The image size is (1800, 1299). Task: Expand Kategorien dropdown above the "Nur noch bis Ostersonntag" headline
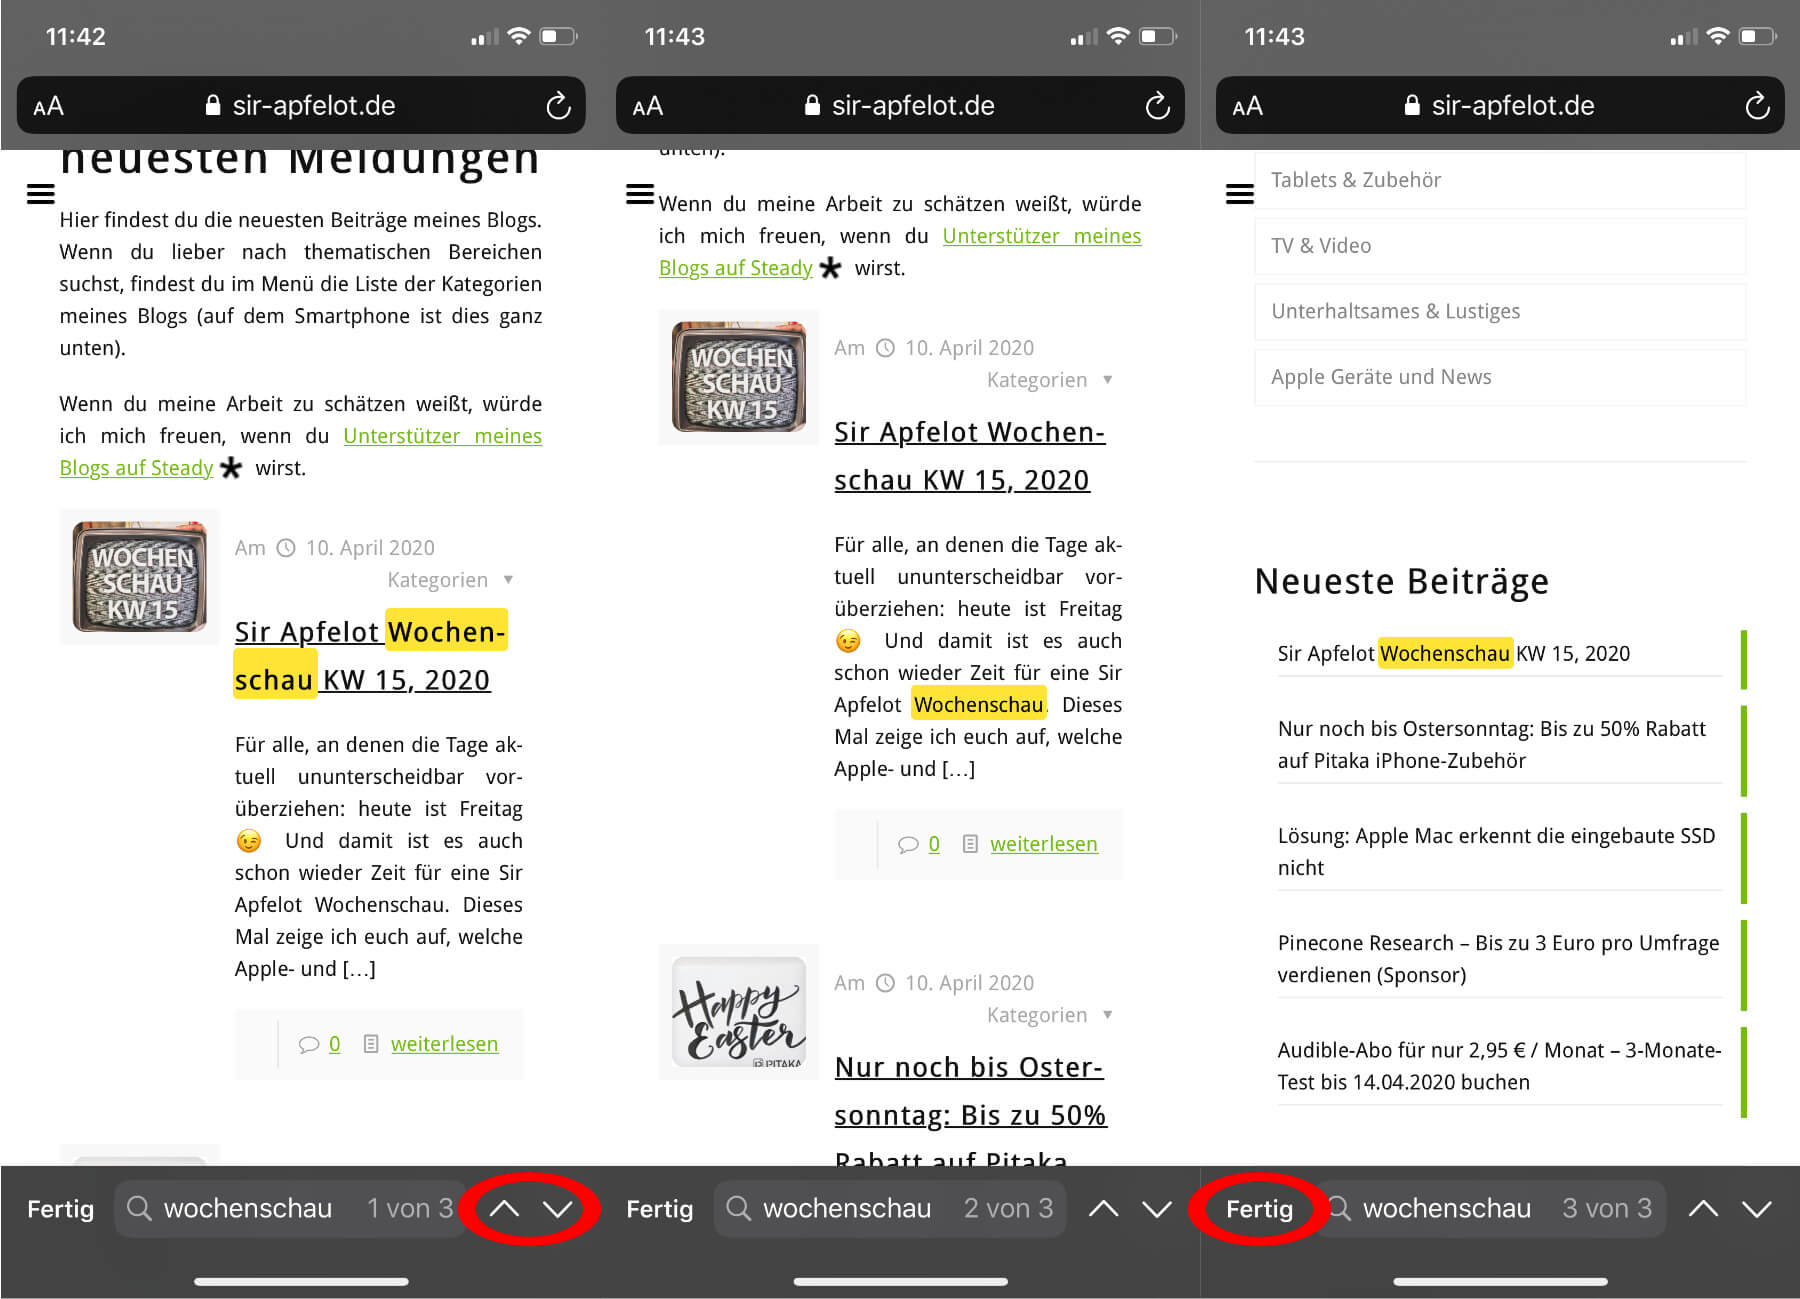1049,1015
